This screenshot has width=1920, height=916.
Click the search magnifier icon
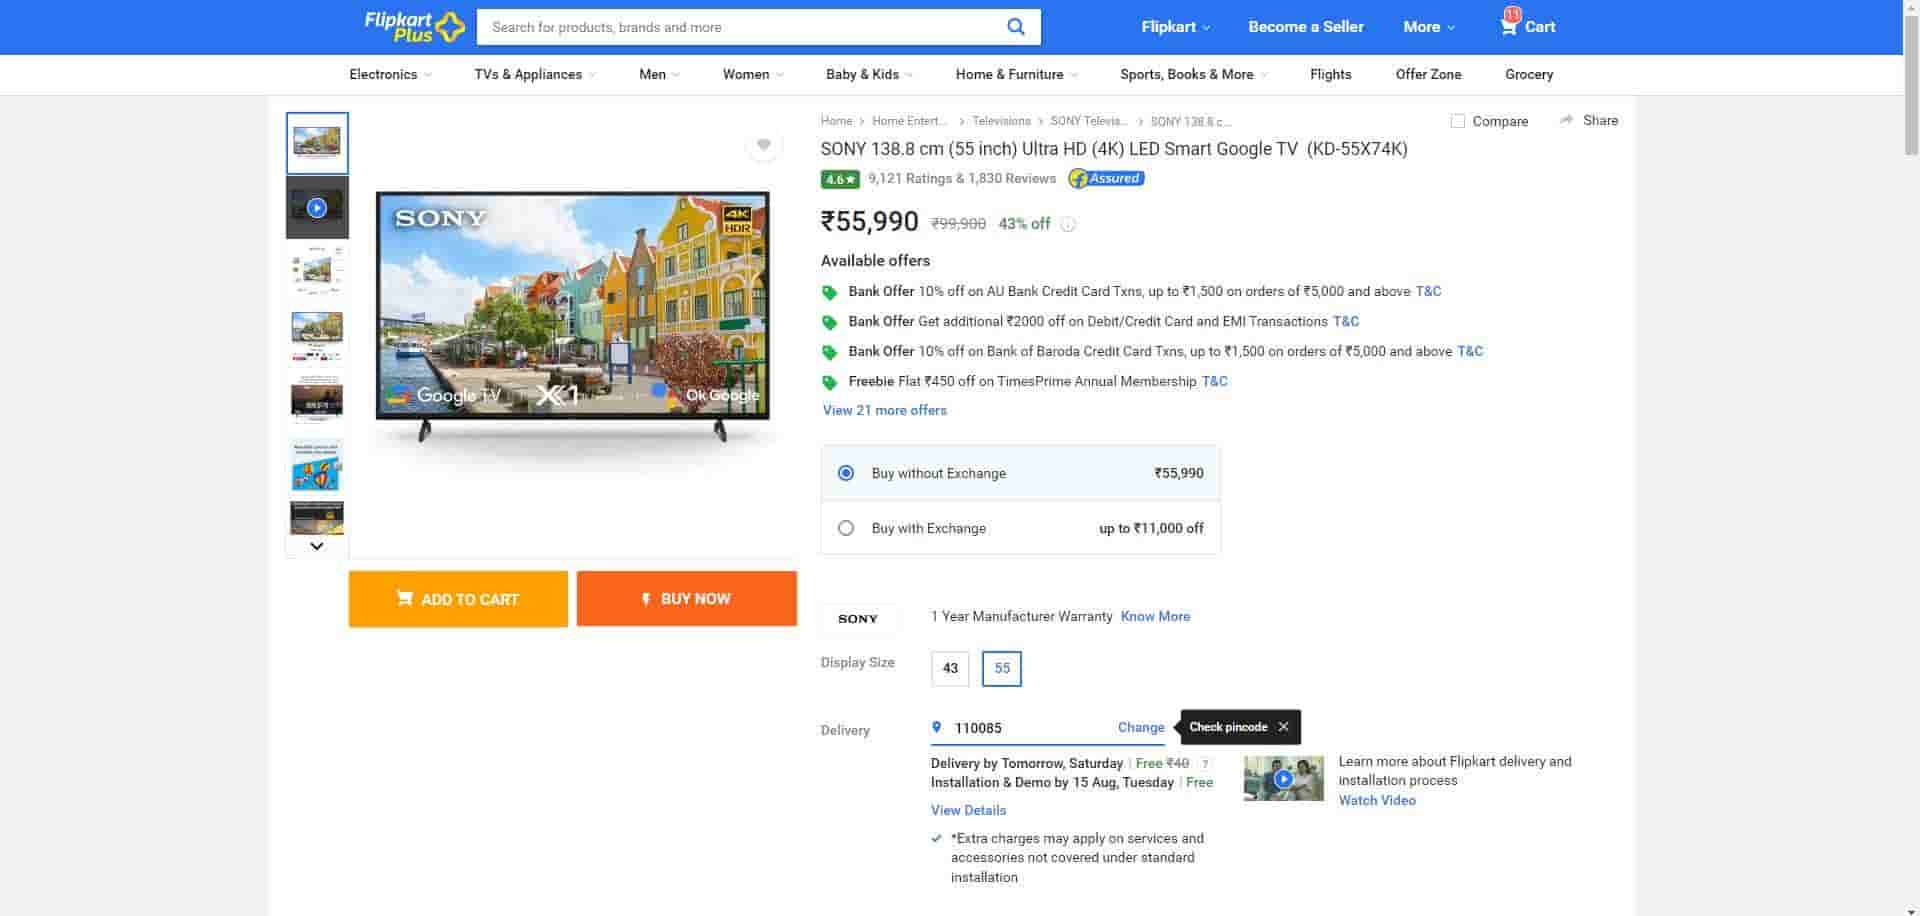coord(1015,27)
